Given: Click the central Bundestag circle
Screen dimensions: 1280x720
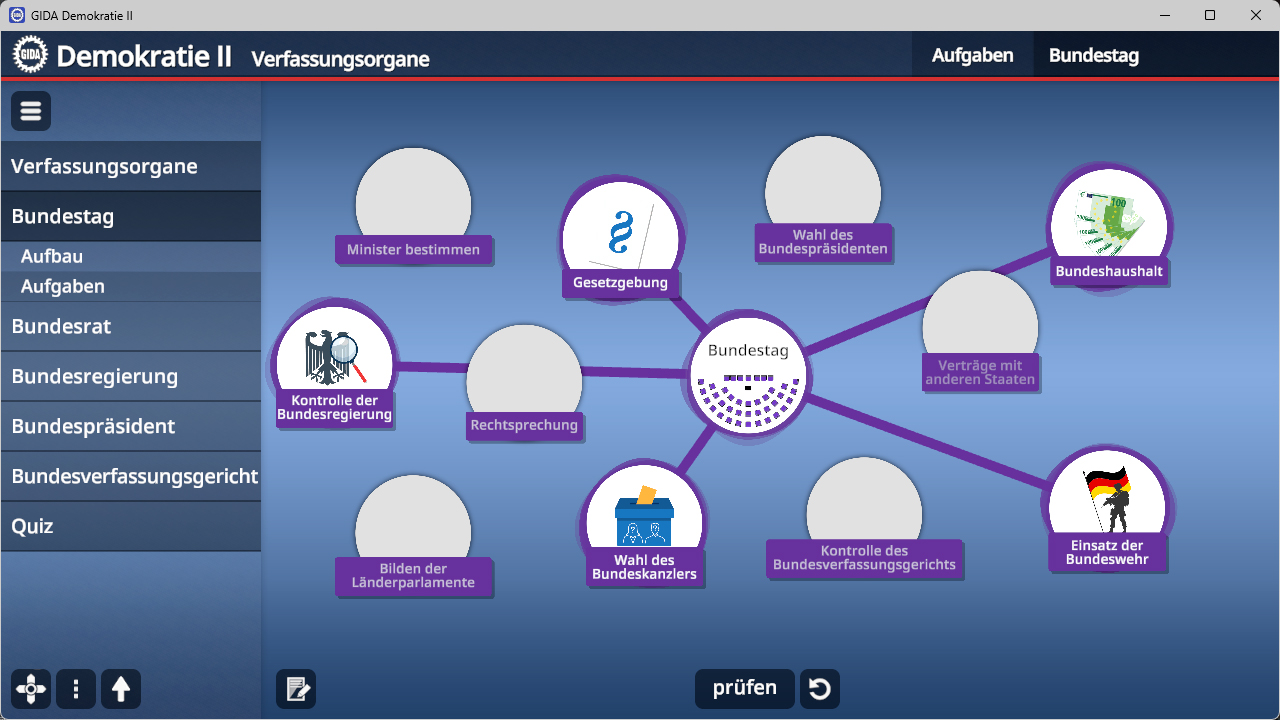Looking at the screenshot, I should (748, 375).
